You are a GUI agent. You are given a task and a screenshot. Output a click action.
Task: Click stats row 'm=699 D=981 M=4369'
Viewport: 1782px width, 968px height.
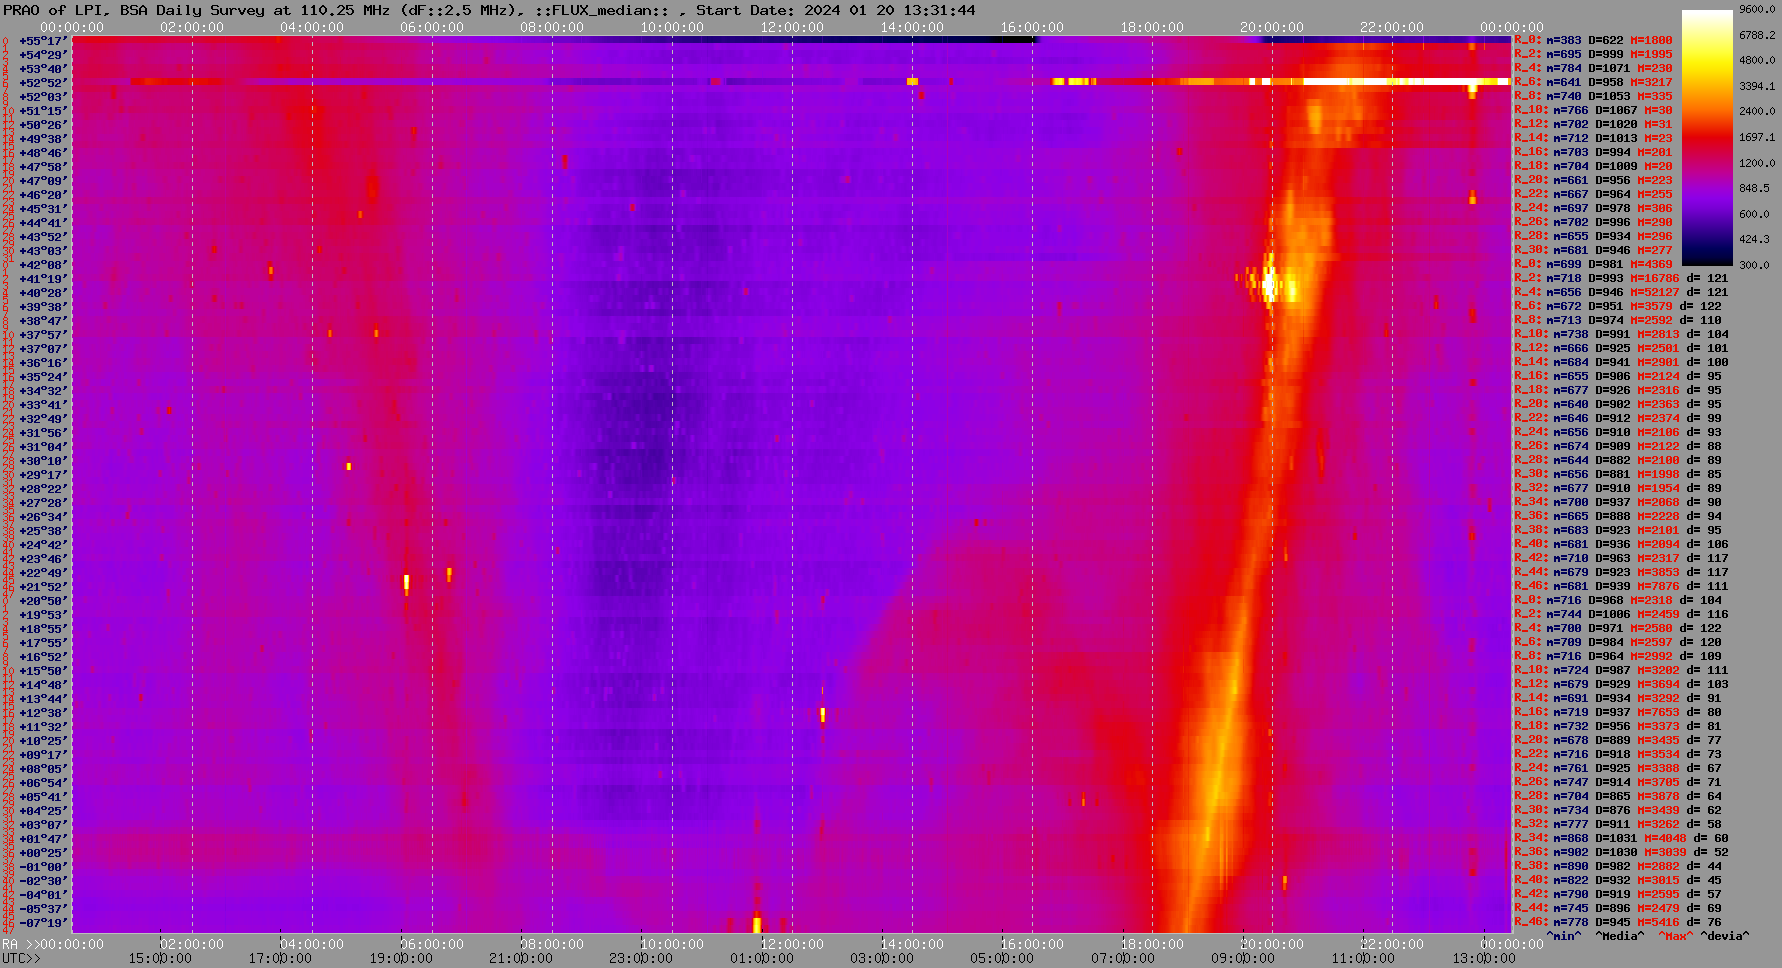click(1593, 264)
